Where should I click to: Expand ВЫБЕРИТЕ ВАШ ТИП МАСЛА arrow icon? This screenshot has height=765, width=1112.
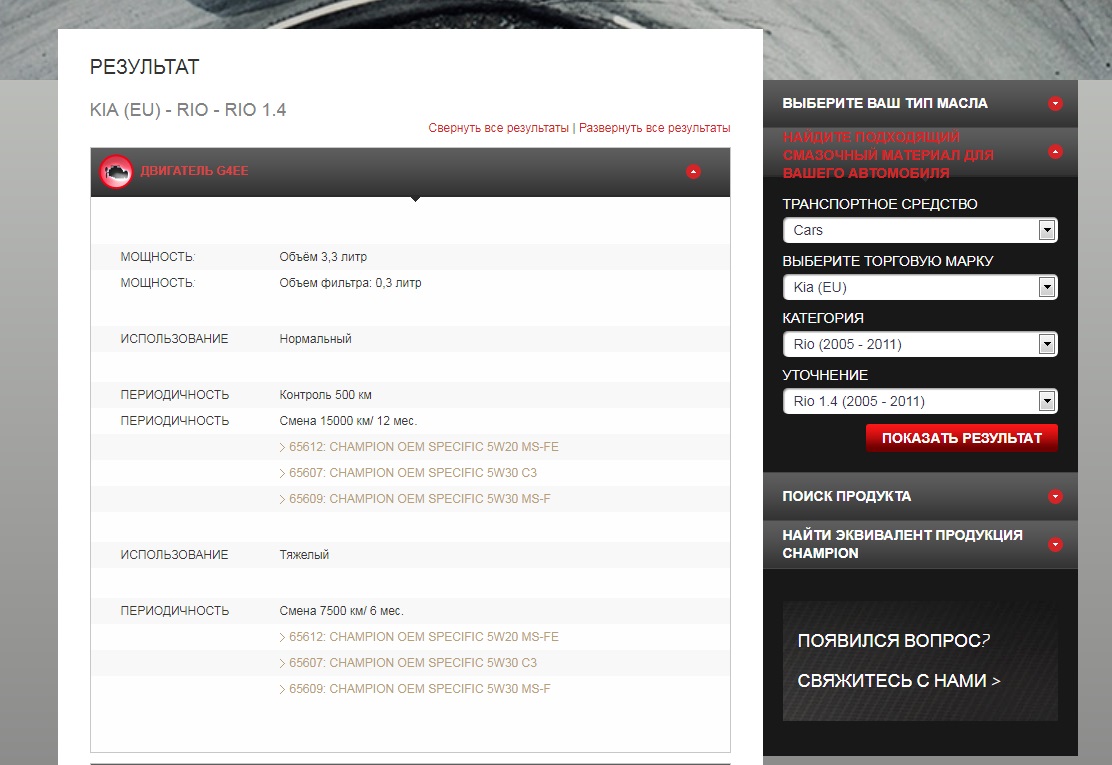tap(1055, 104)
